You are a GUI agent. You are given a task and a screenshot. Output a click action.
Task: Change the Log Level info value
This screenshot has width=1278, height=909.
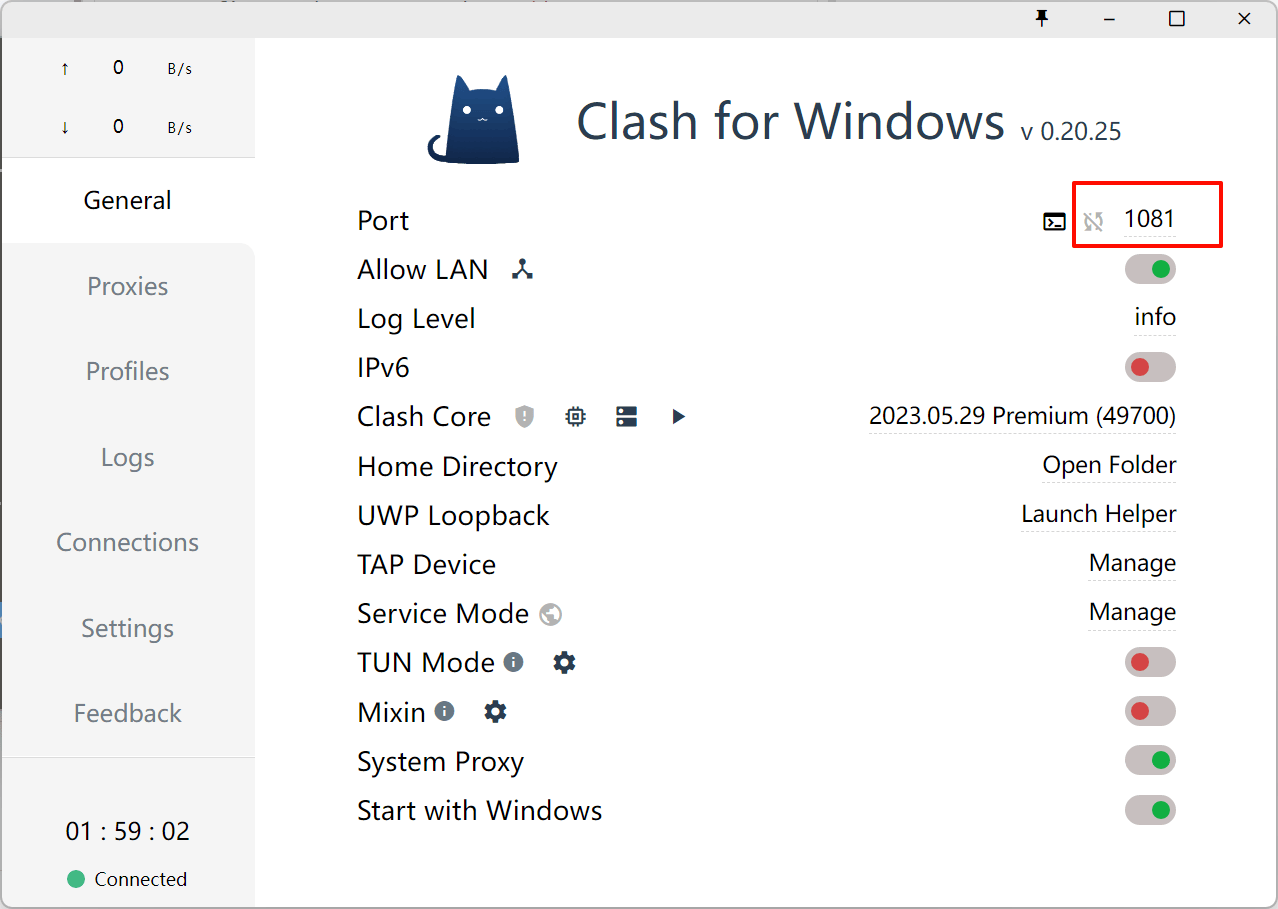[1155, 318]
